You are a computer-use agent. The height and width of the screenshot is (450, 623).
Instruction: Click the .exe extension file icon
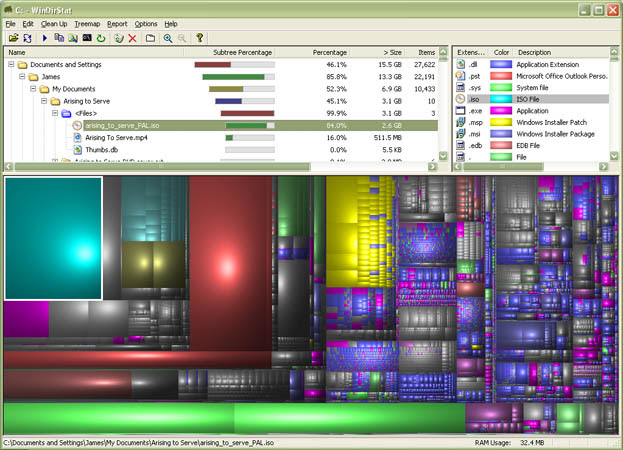460,111
